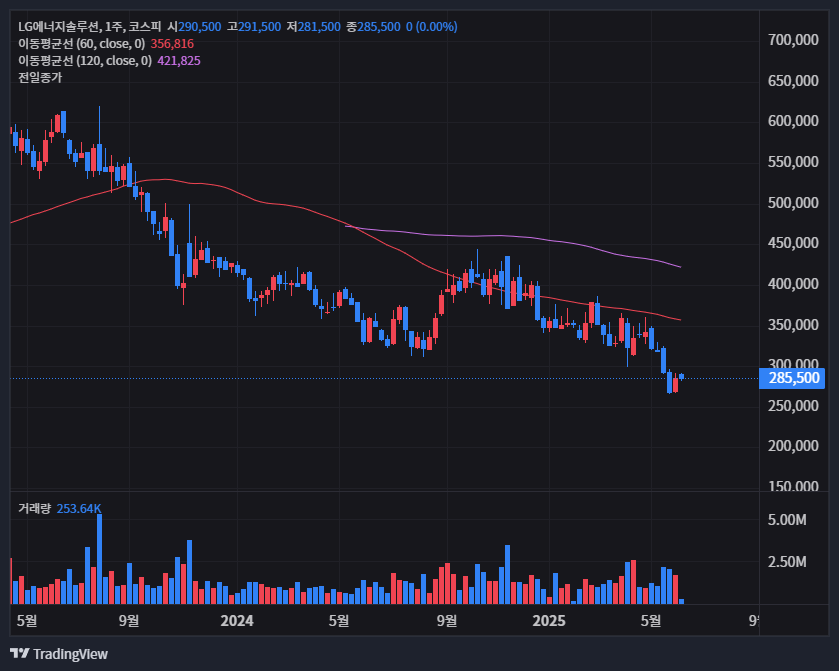
Task: Click the 200,000 price axis label
Action: (x=793, y=446)
